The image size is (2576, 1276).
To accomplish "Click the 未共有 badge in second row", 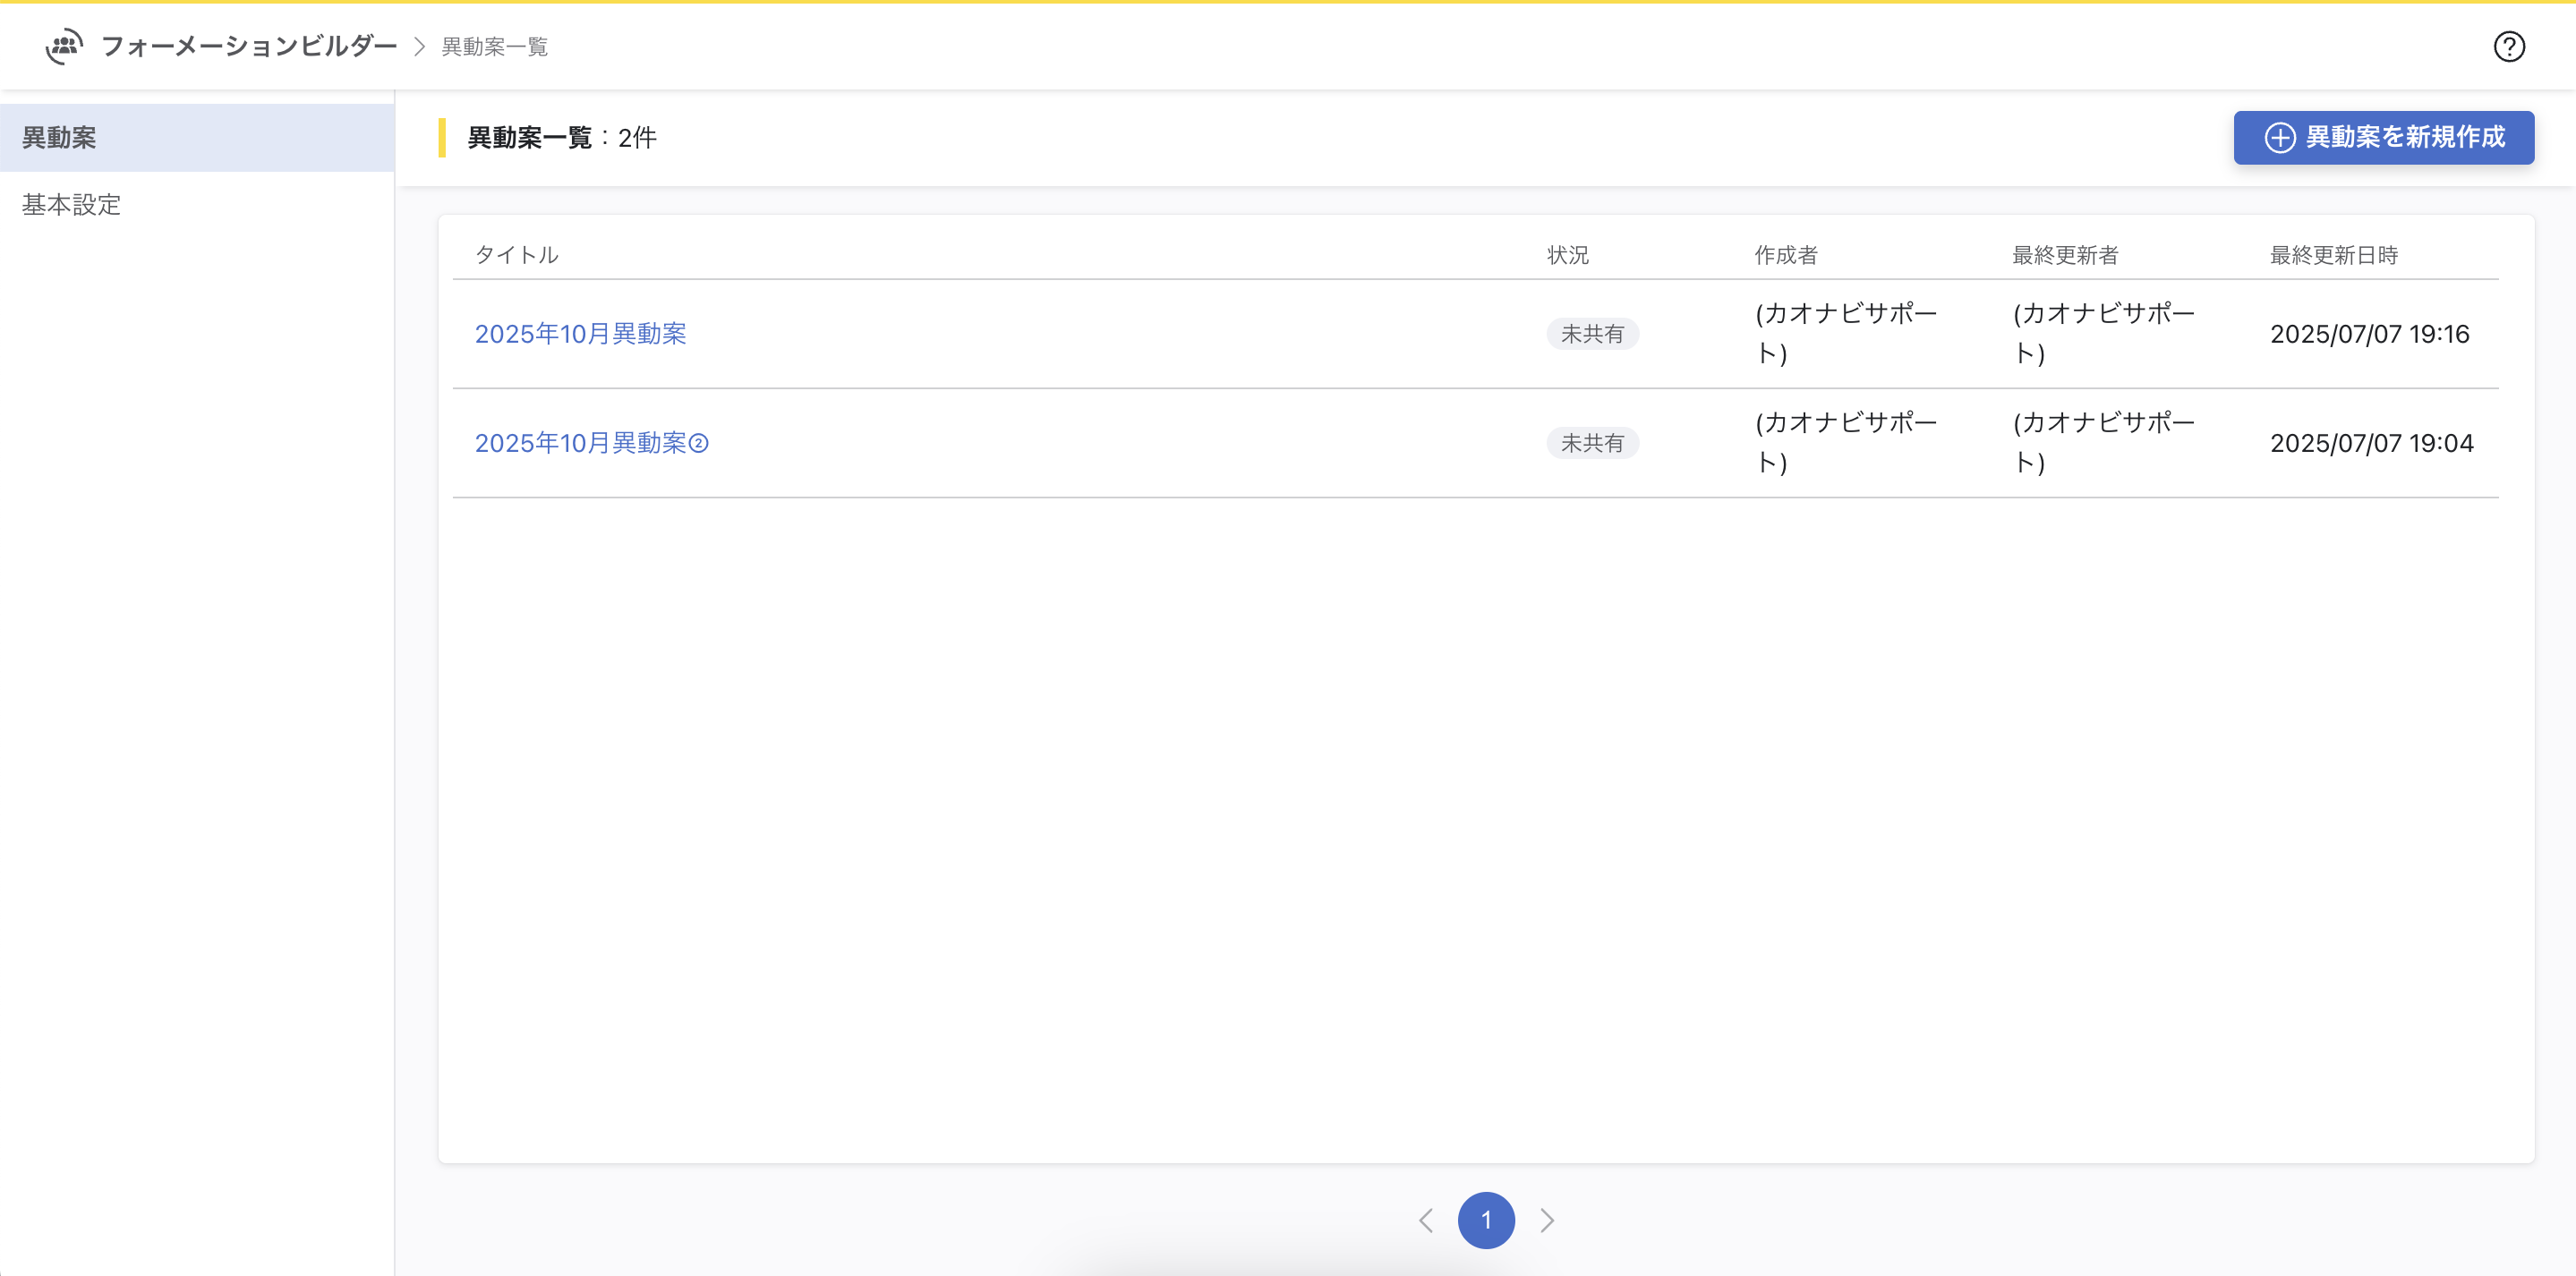I will [1592, 443].
